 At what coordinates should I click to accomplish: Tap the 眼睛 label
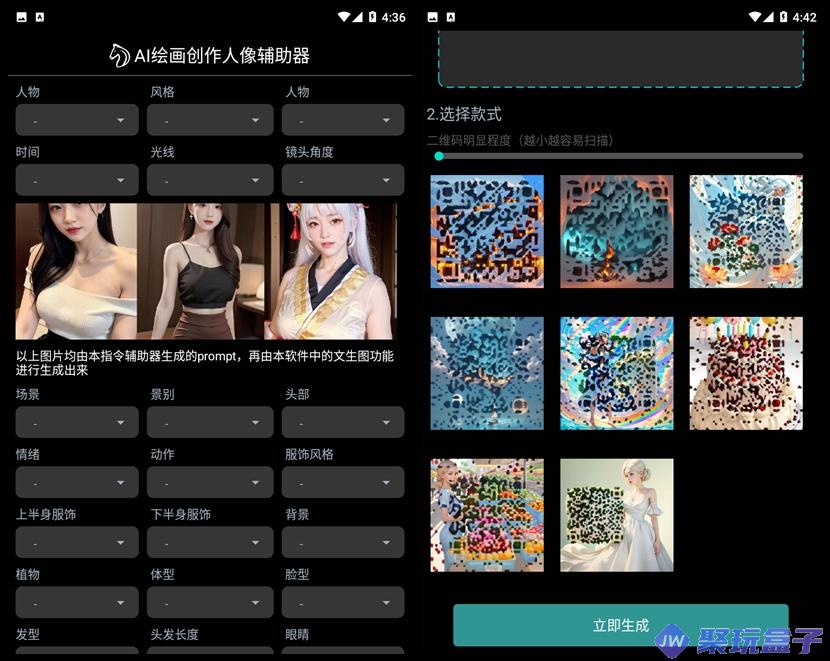point(297,634)
